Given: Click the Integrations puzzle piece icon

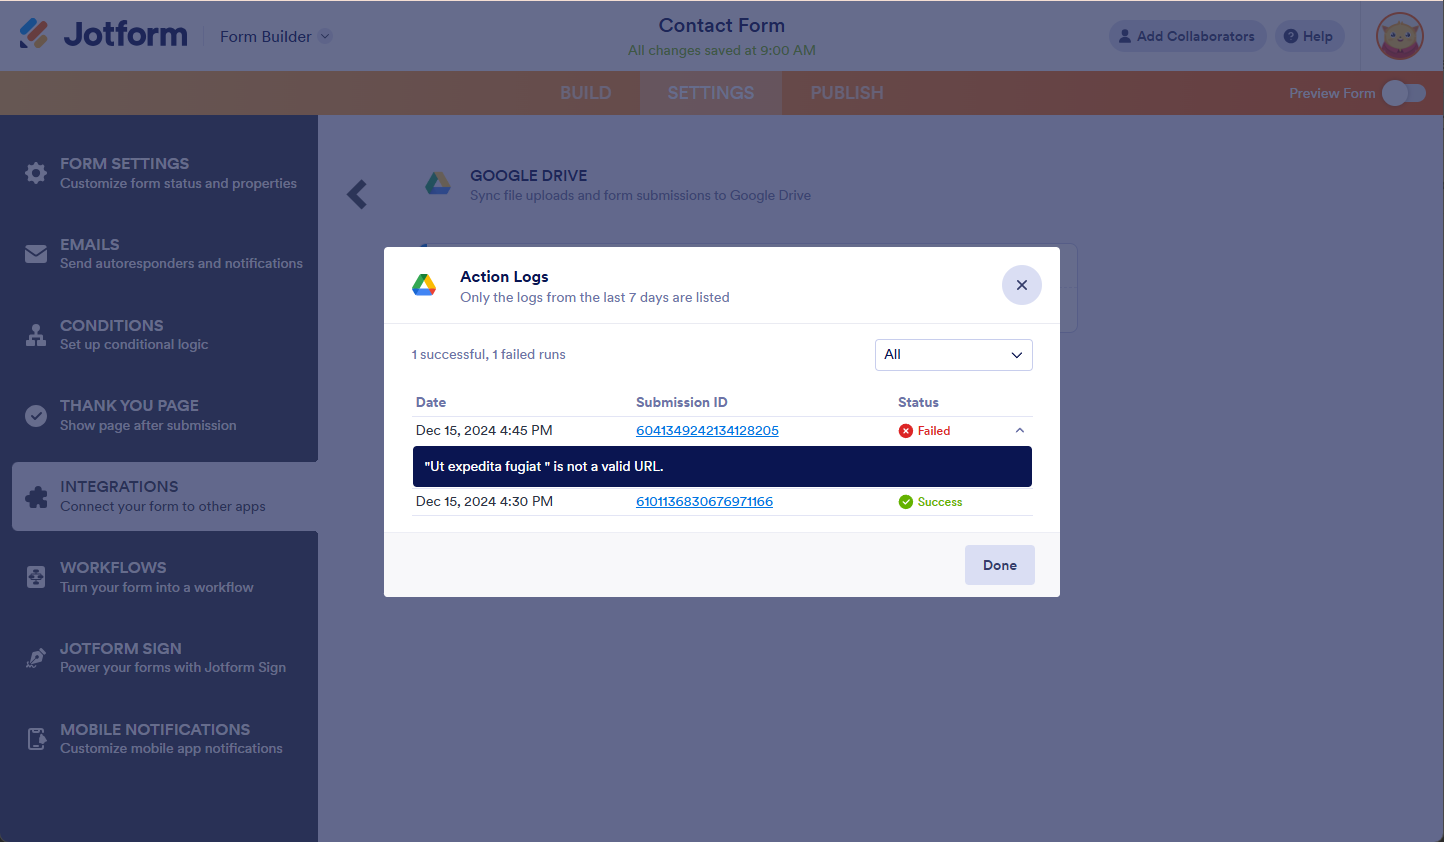Looking at the screenshot, I should 36,497.
